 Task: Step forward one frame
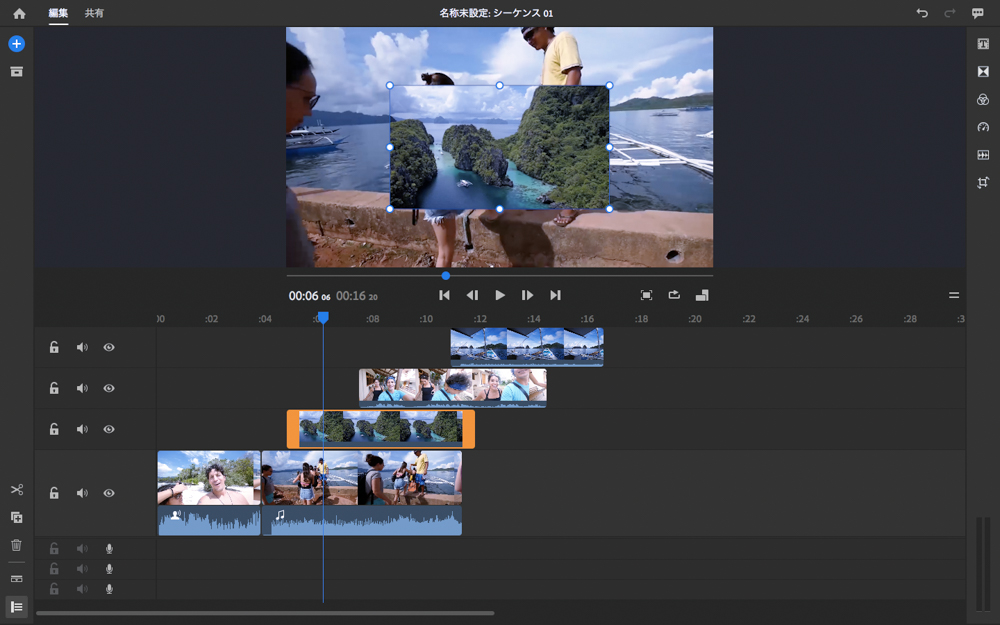tap(527, 295)
